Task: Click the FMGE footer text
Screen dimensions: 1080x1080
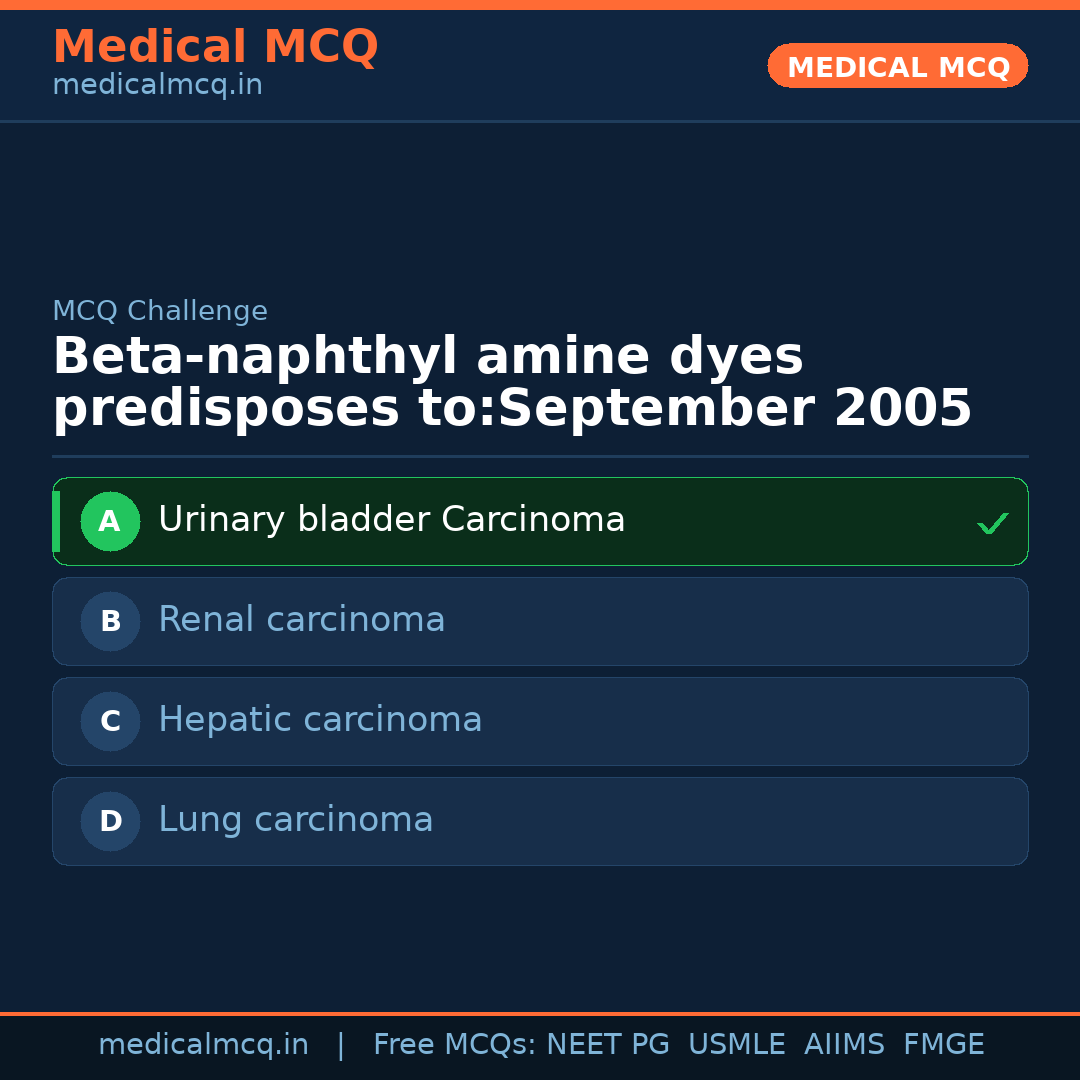Action: click(x=943, y=1045)
